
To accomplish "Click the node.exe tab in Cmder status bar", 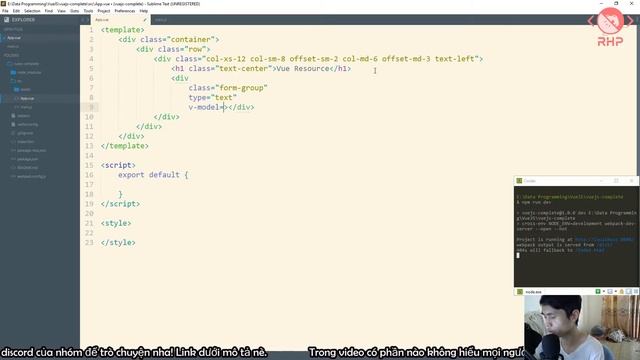I will coord(530,292).
